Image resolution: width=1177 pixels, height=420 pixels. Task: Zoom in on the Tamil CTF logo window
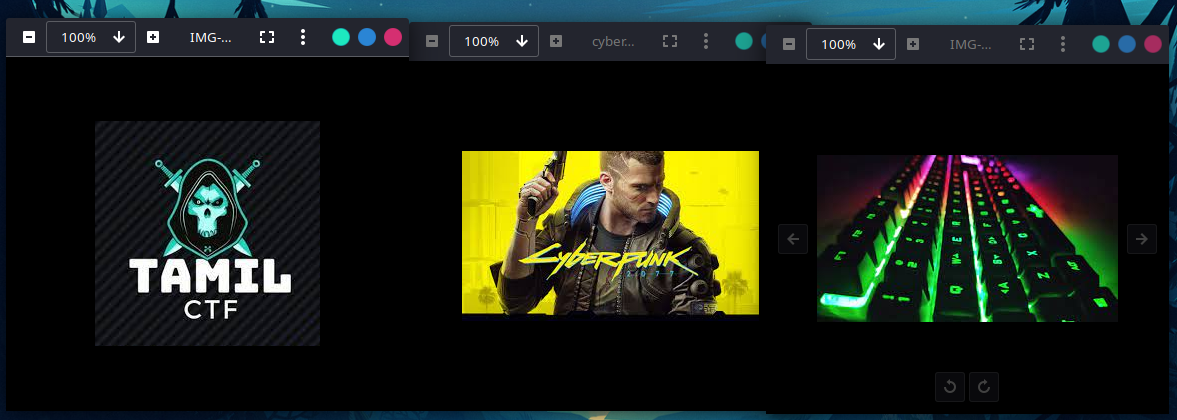153,37
